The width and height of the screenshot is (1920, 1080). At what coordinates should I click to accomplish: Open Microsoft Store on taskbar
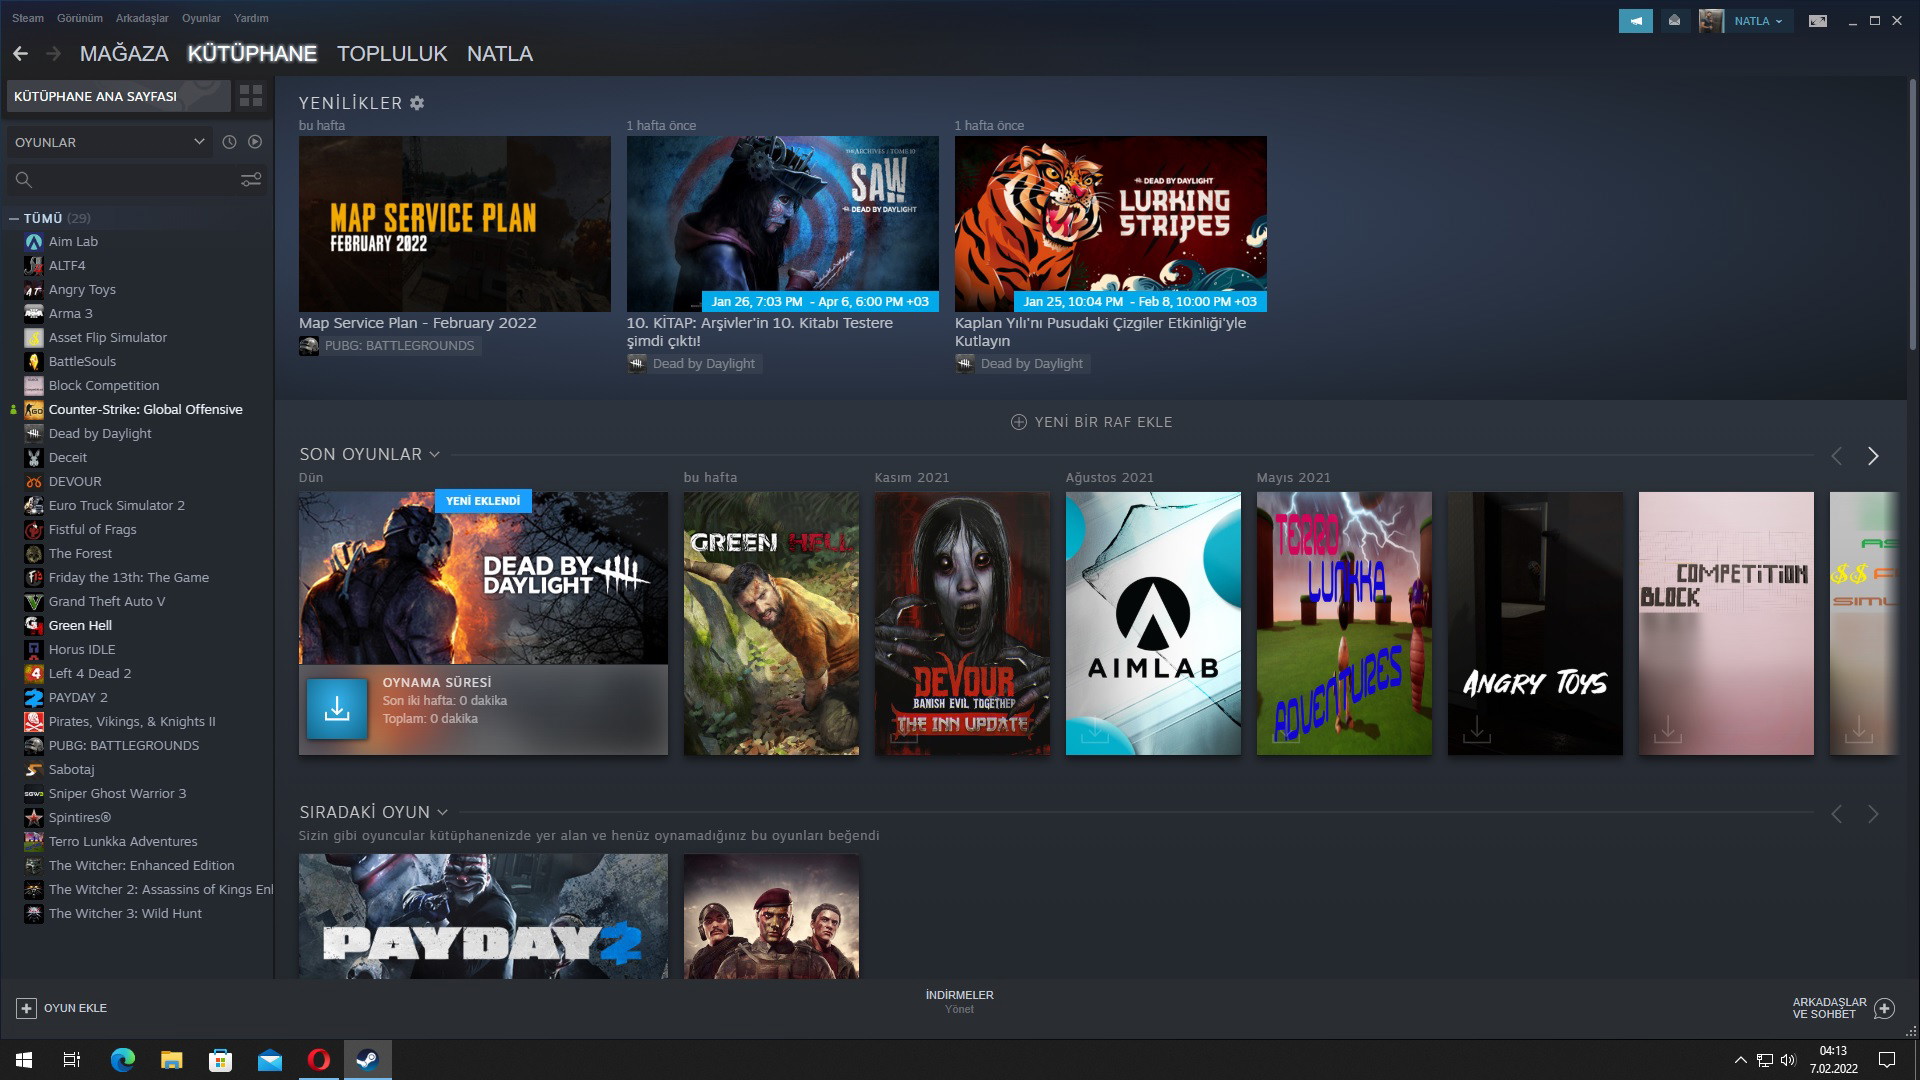point(221,1060)
